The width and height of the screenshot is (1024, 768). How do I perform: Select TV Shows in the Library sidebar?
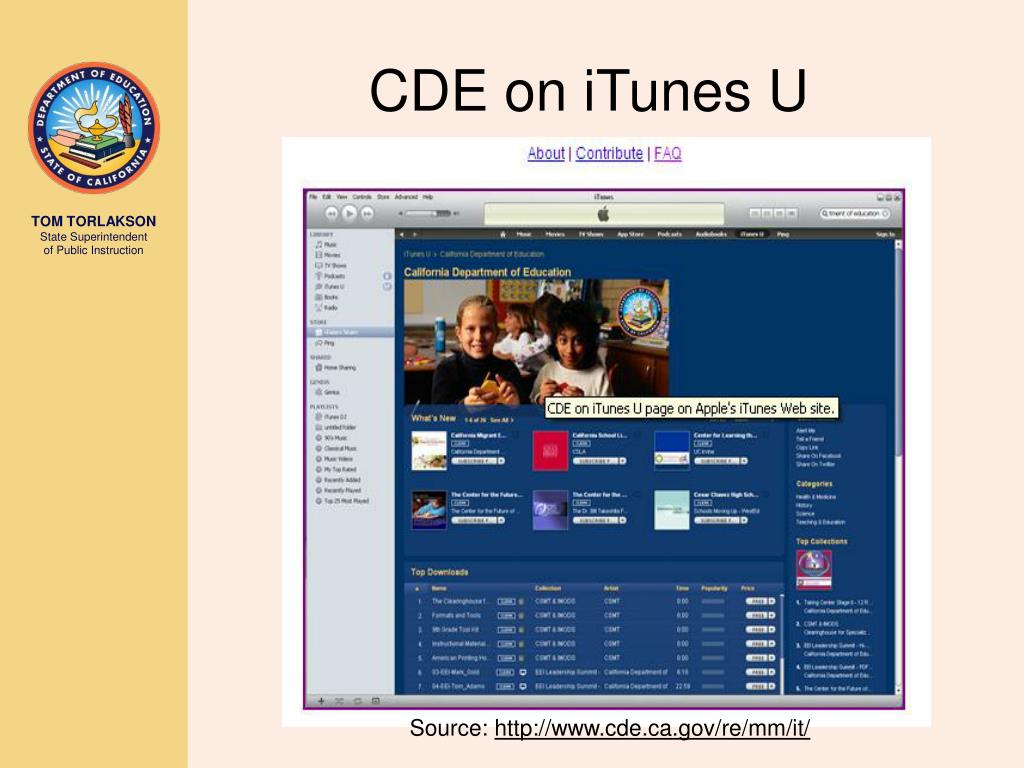coord(331,265)
